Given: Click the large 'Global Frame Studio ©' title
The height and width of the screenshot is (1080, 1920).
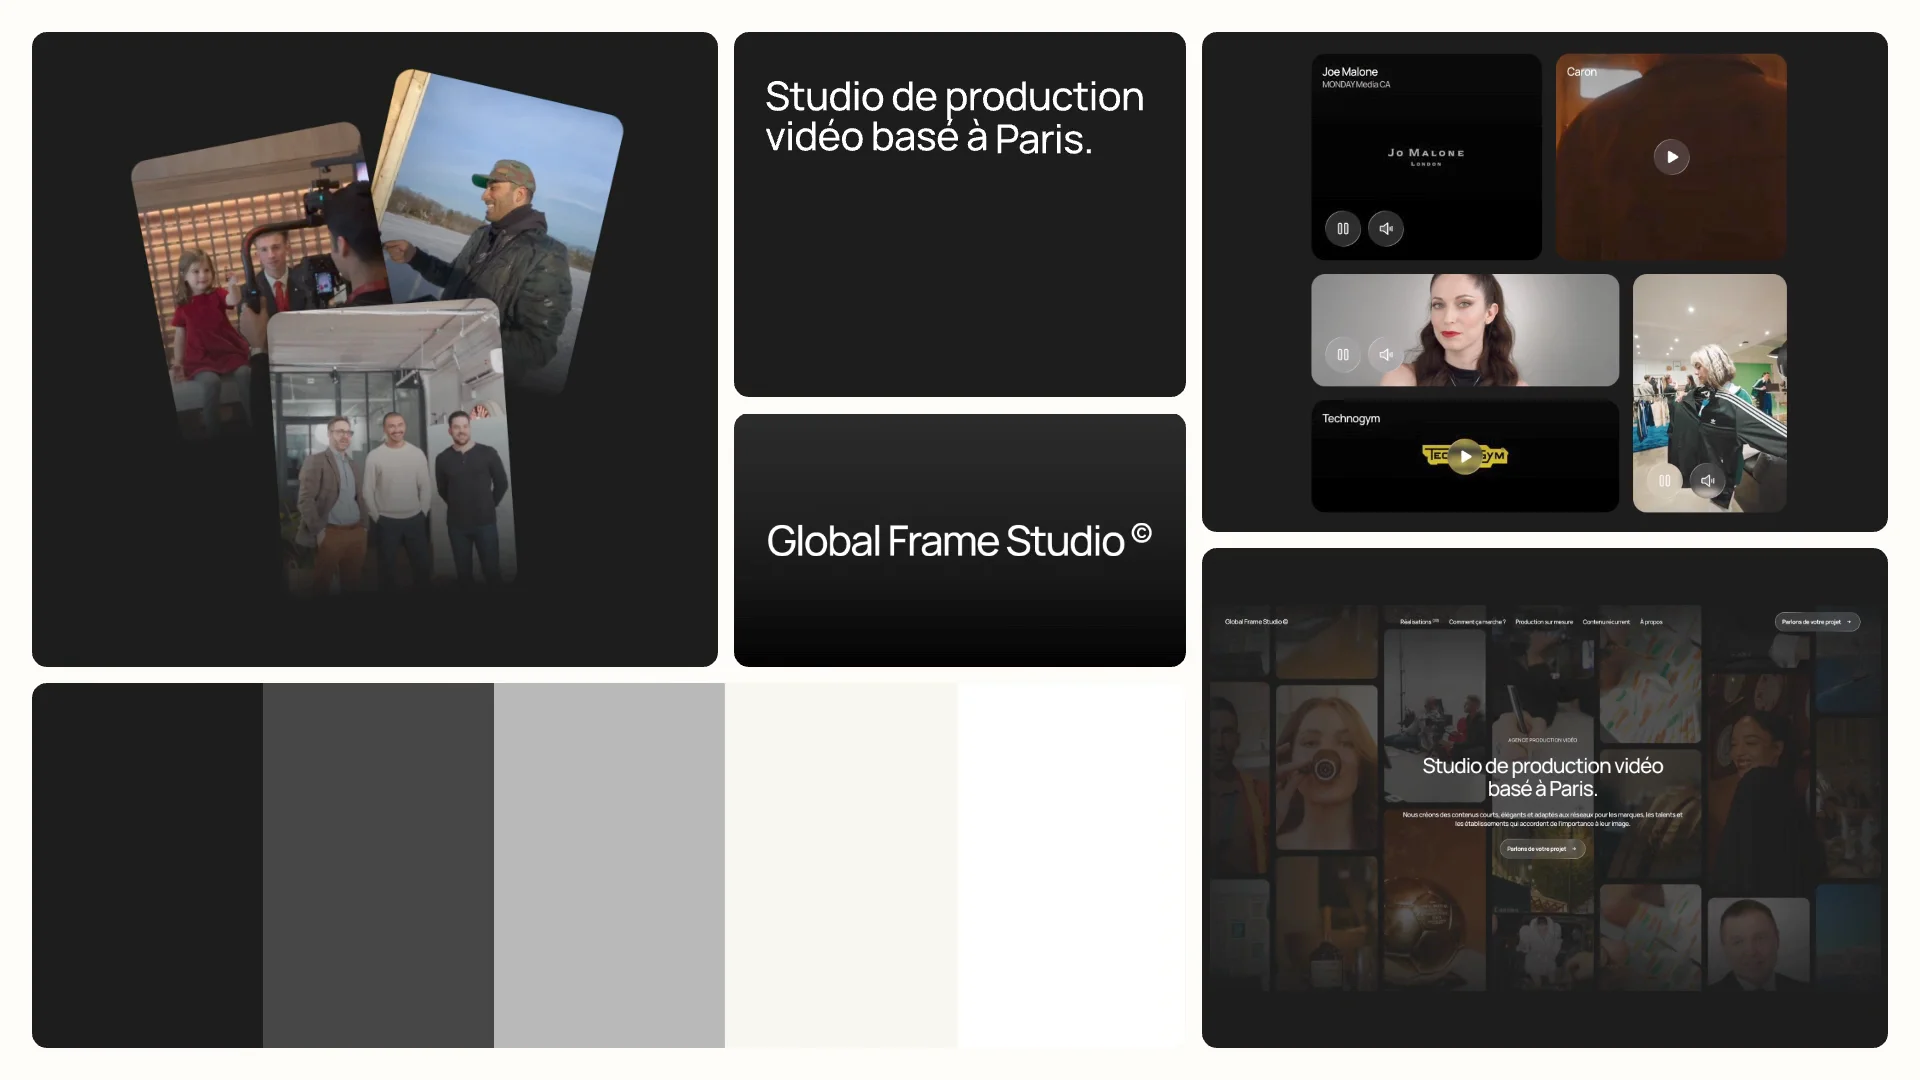Looking at the screenshot, I should pyautogui.click(x=959, y=540).
